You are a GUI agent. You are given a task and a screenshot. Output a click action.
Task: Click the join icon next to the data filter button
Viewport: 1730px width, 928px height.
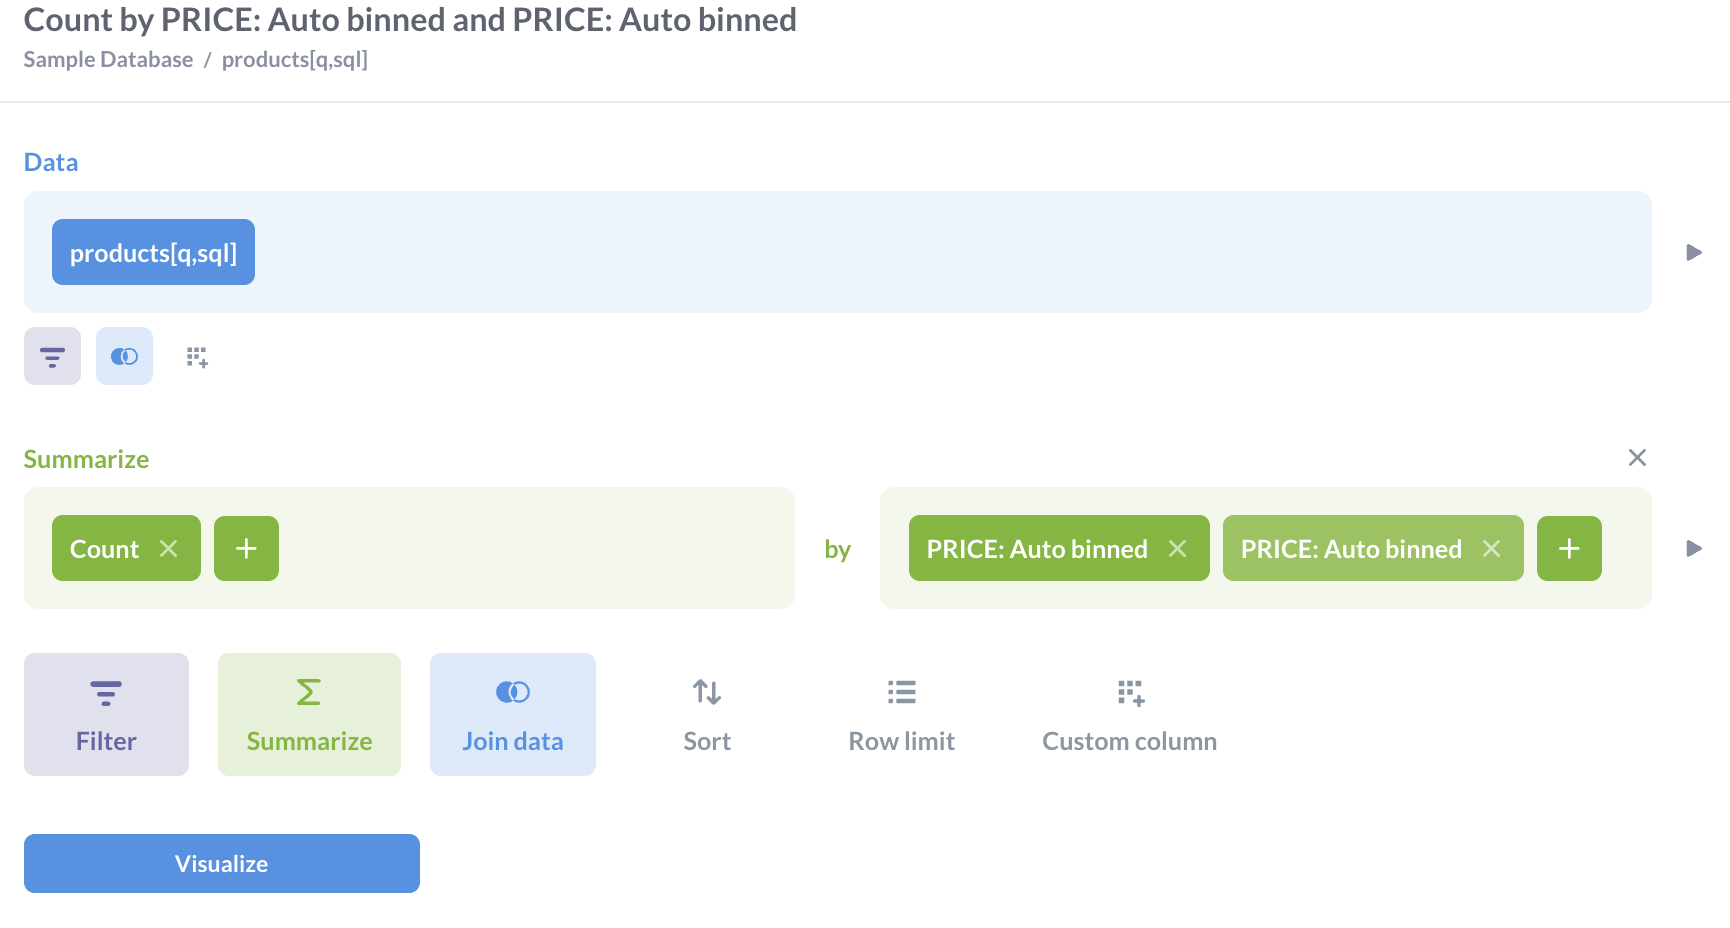[124, 356]
